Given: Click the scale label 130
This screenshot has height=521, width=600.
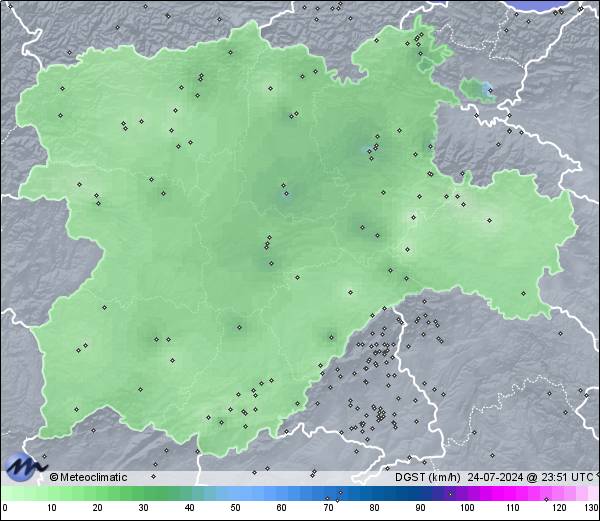Looking at the screenshot, I should click(x=592, y=508).
